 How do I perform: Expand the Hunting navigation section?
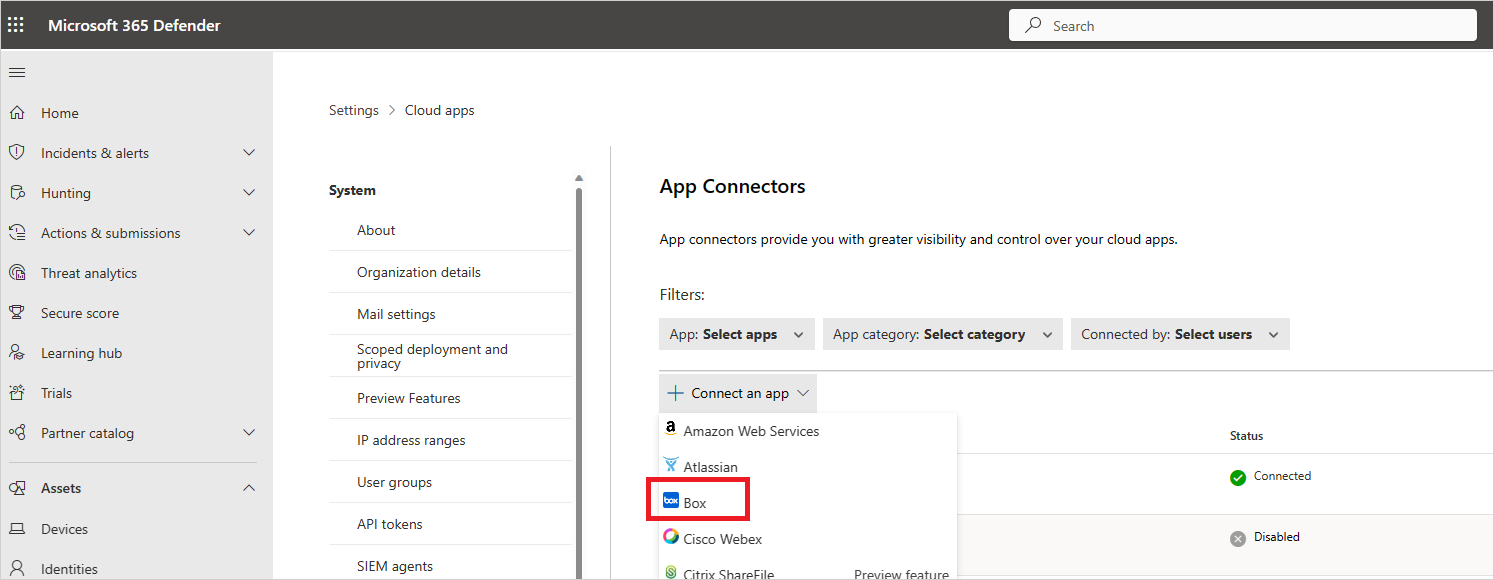coord(249,193)
